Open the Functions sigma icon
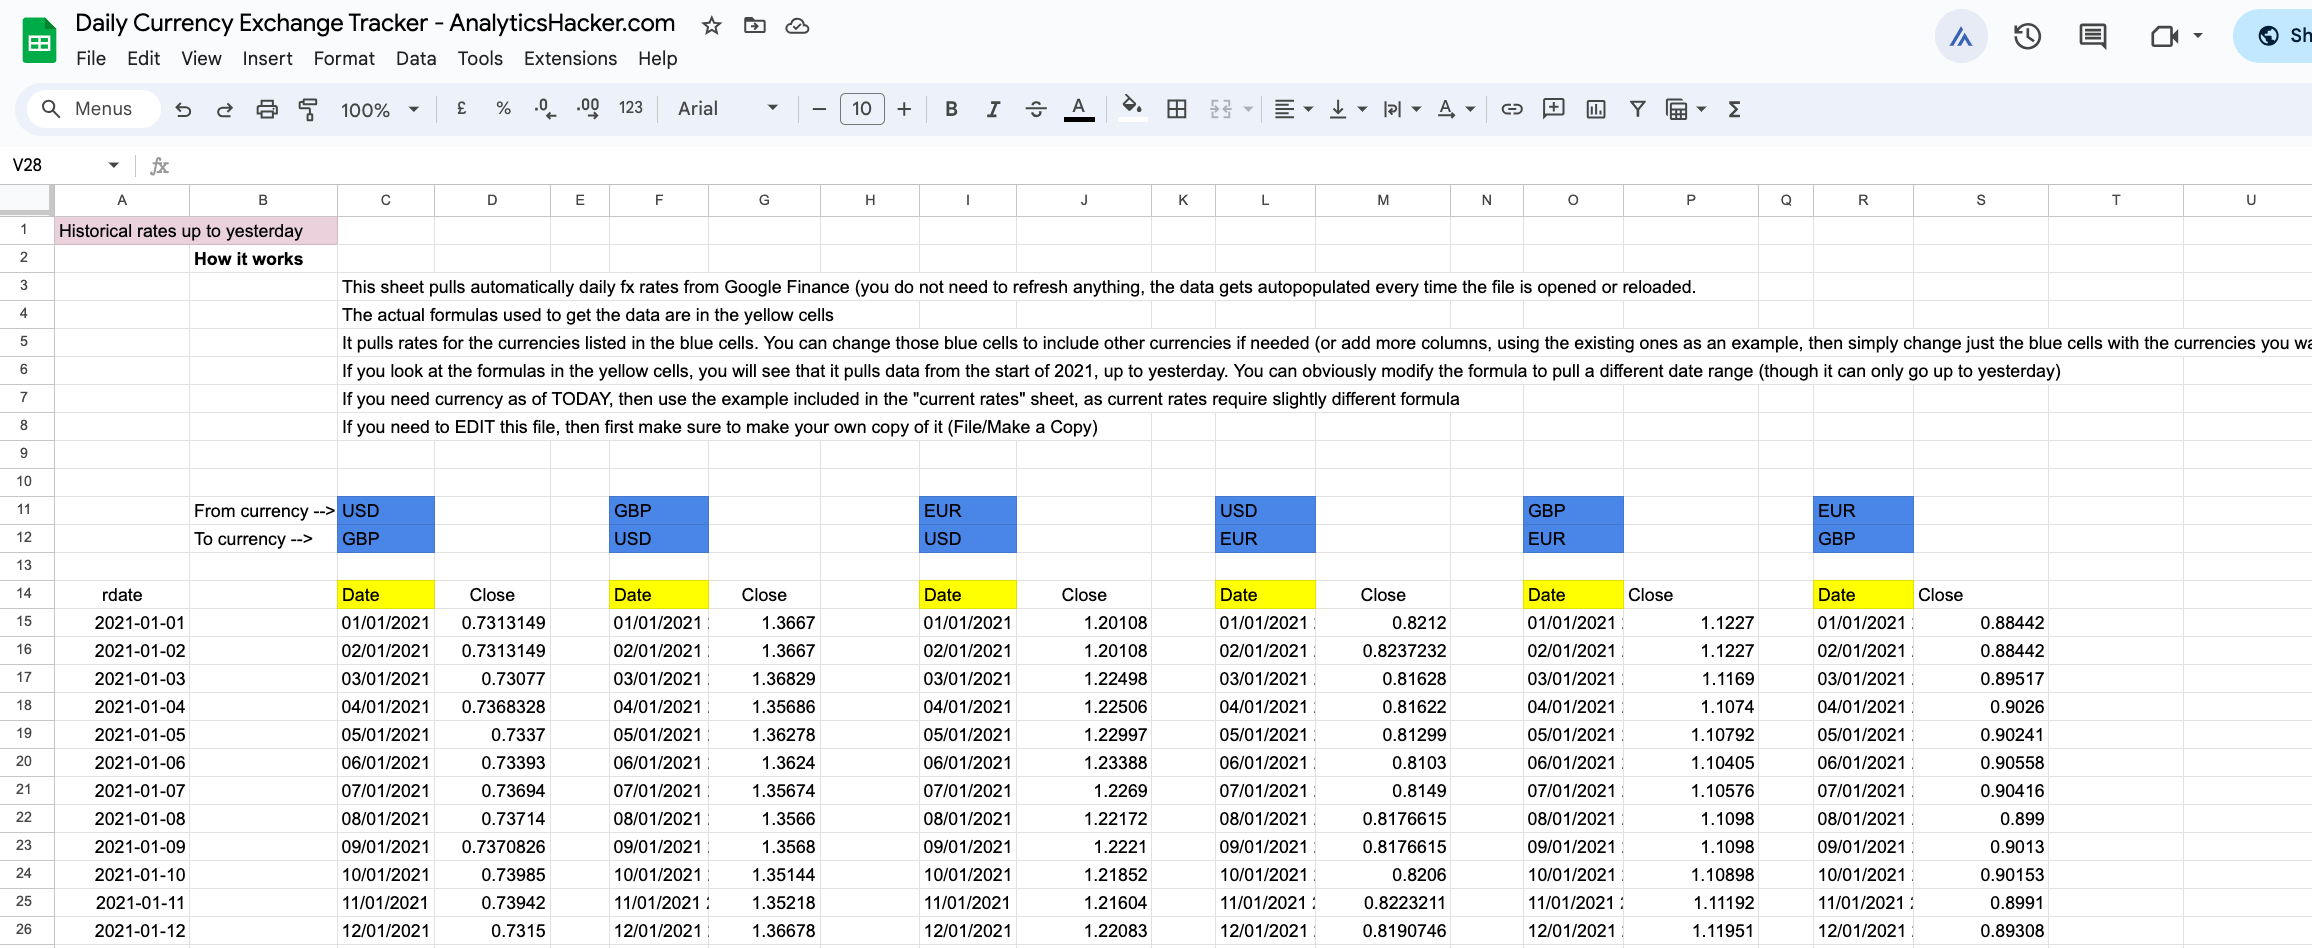 pyautogui.click(x=1734, y=110)
